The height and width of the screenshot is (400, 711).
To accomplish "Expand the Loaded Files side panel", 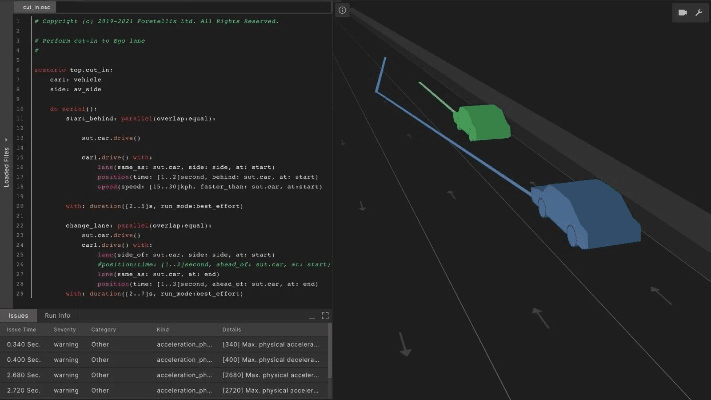I will point(6,160).
